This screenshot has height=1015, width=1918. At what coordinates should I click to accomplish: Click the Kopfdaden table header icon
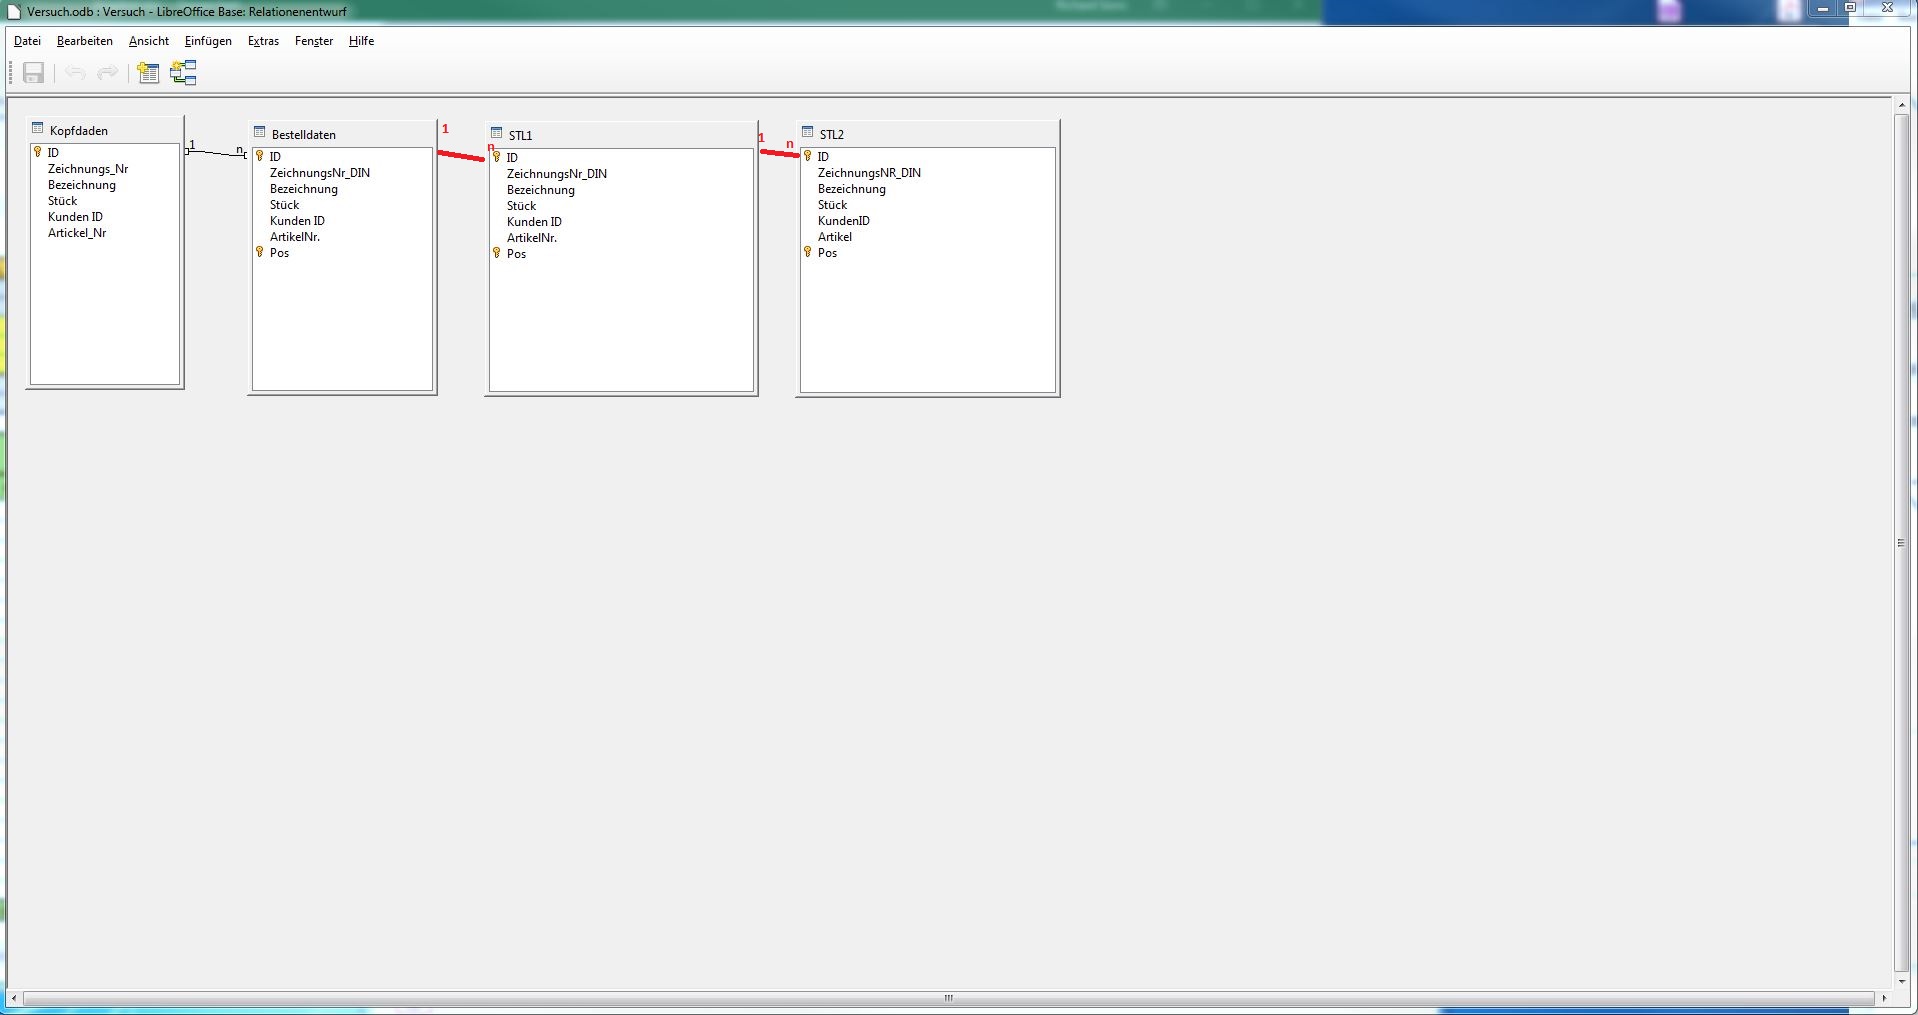point(38,129)
